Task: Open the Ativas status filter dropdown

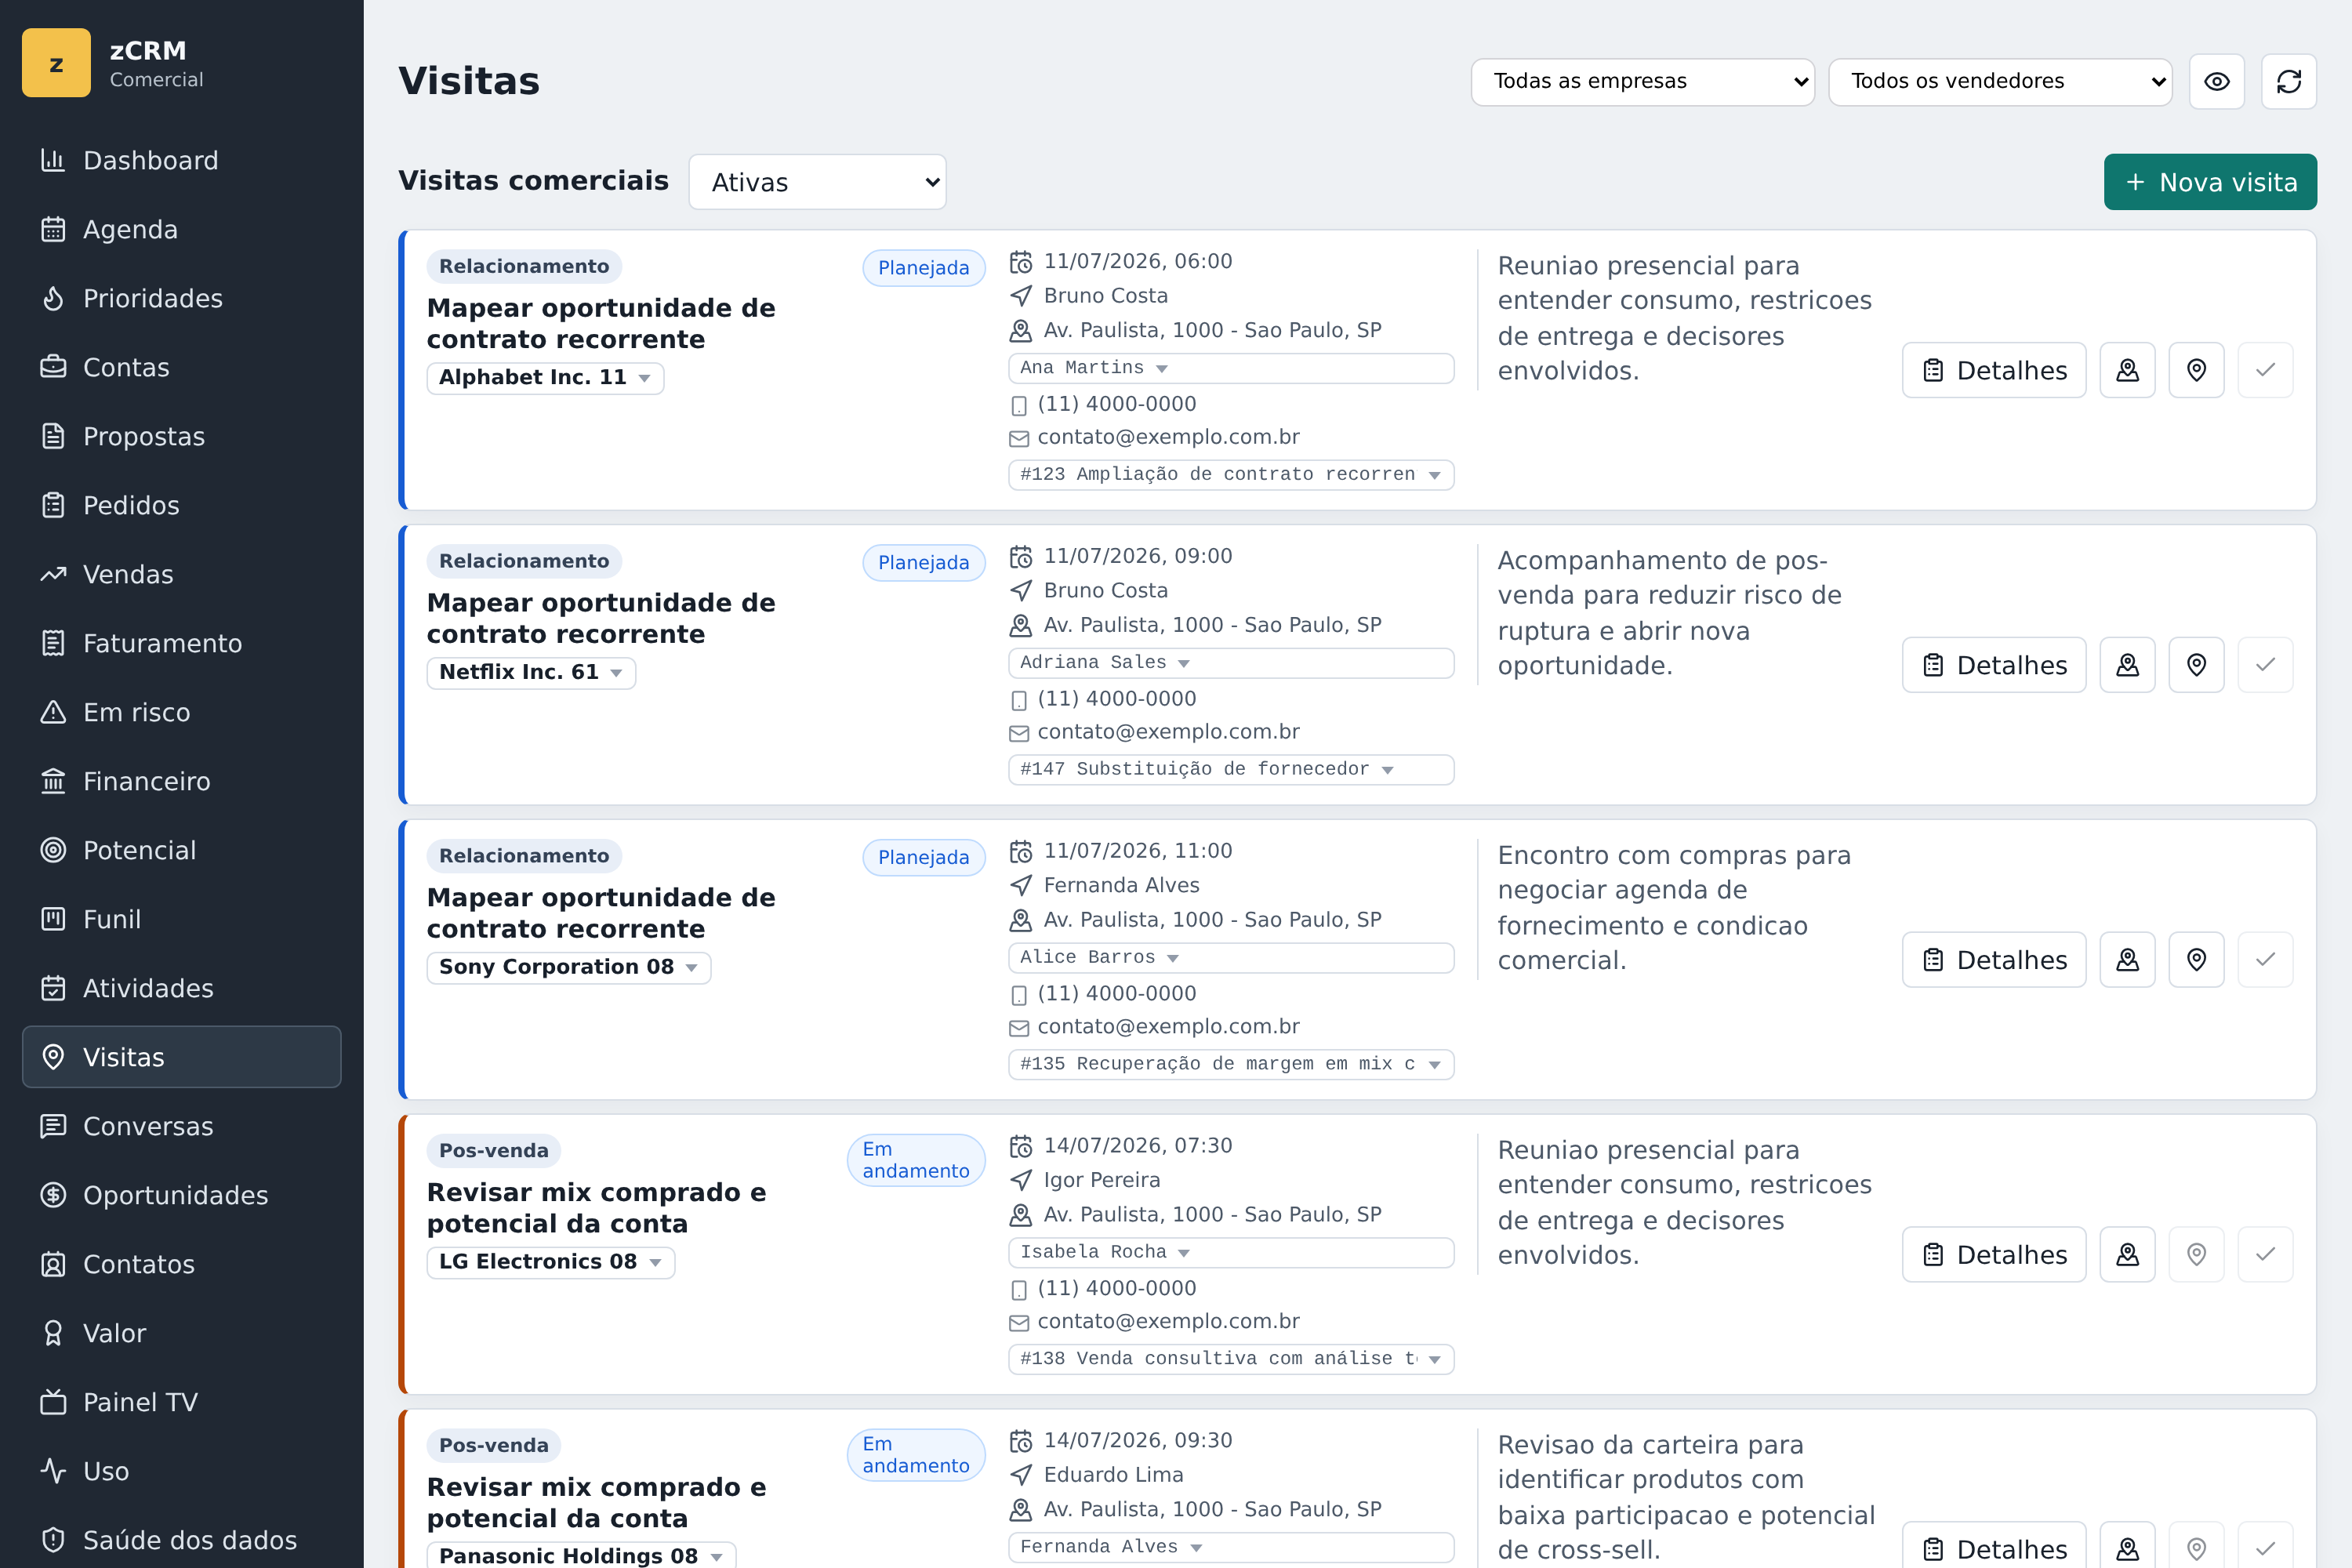Action: tap(817, 182)
